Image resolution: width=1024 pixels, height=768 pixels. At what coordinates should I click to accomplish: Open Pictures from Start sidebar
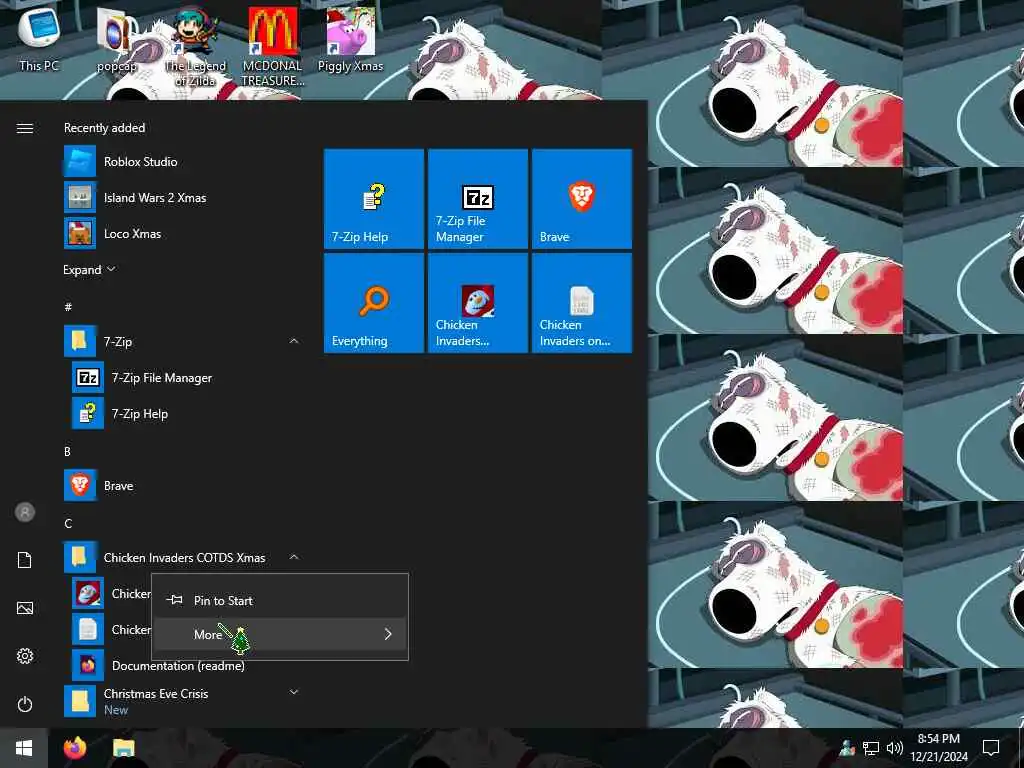(x=25, y=608)
